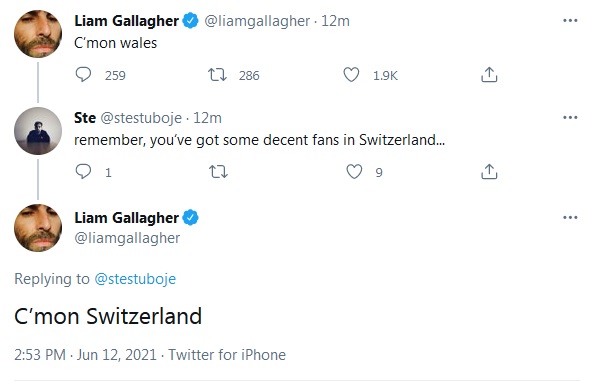The image size is (590, 381).
Task: Open more options for "C'mon wales" tweet
Action: click(x=570, y=20)
